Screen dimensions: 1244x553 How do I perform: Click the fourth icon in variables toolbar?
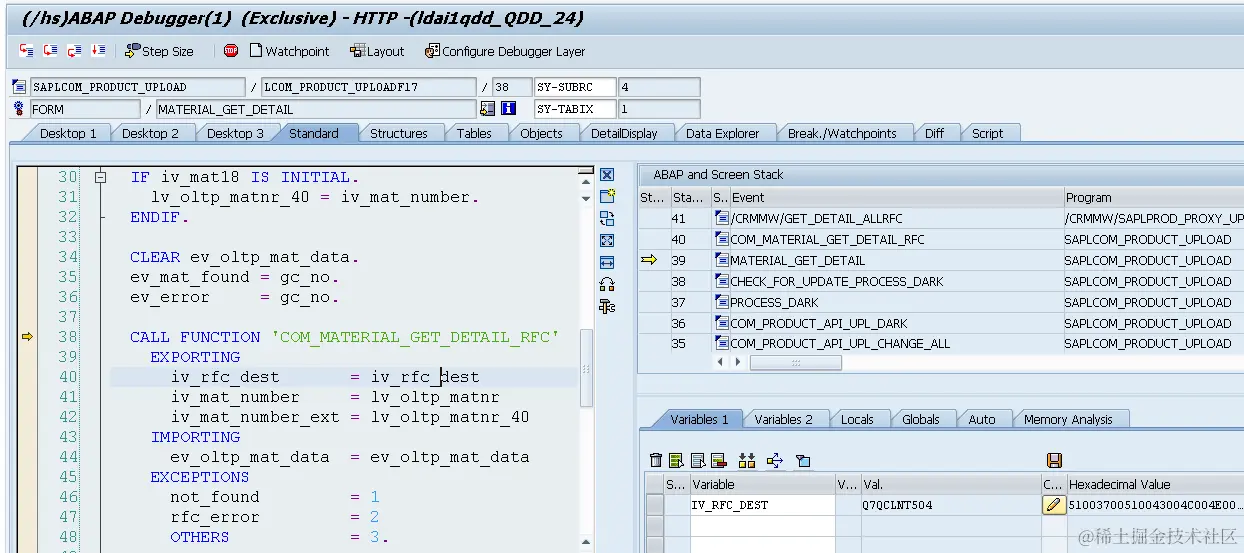coord(718,460)
